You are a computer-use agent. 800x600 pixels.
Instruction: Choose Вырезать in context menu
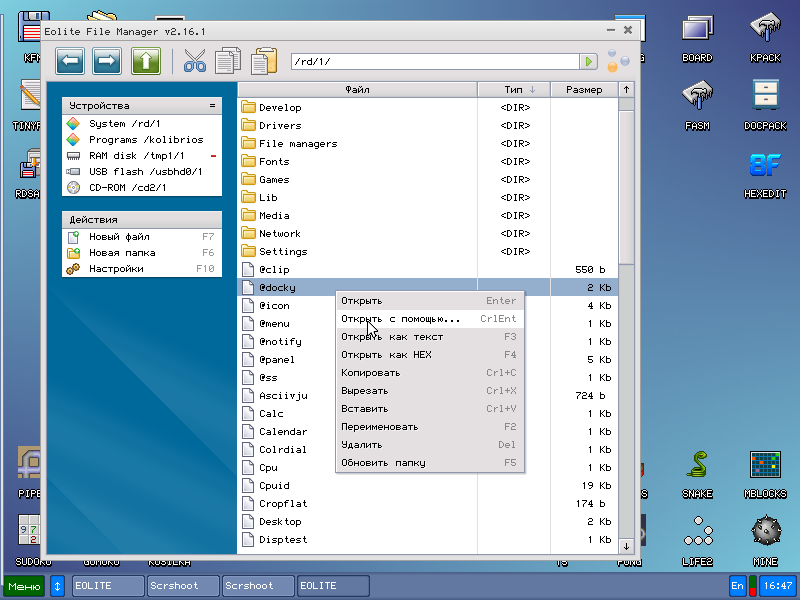430,391
